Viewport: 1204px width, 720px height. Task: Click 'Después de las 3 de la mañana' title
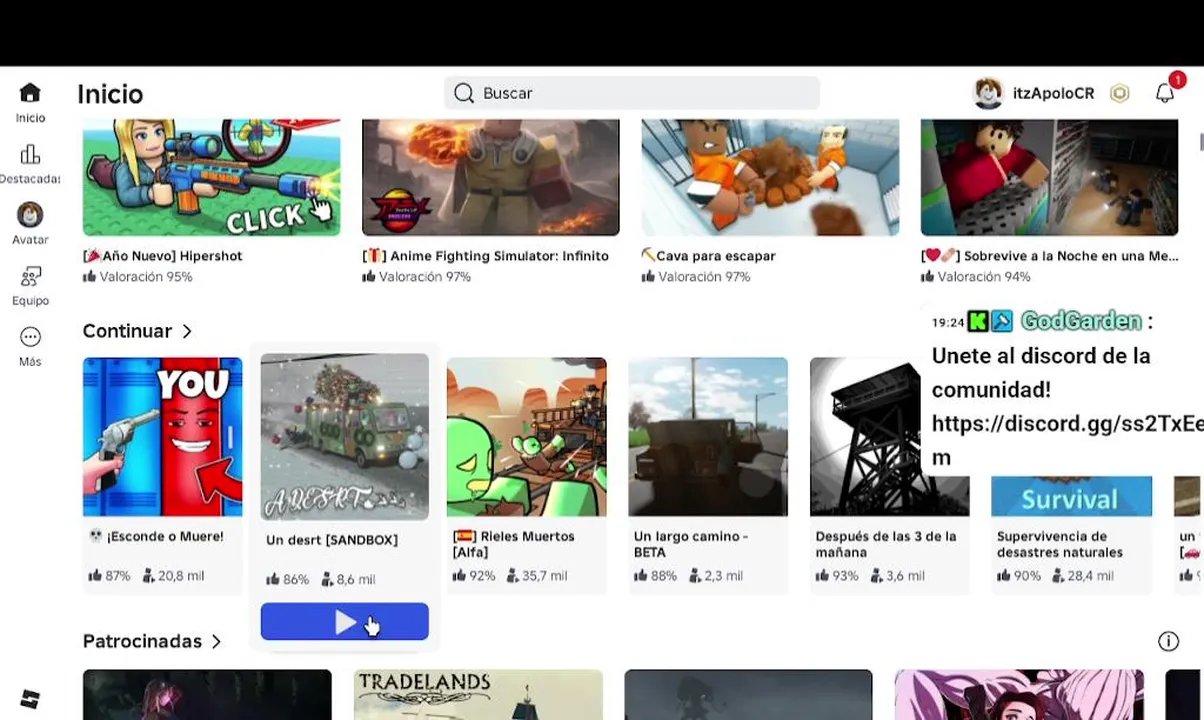[886, 544]
